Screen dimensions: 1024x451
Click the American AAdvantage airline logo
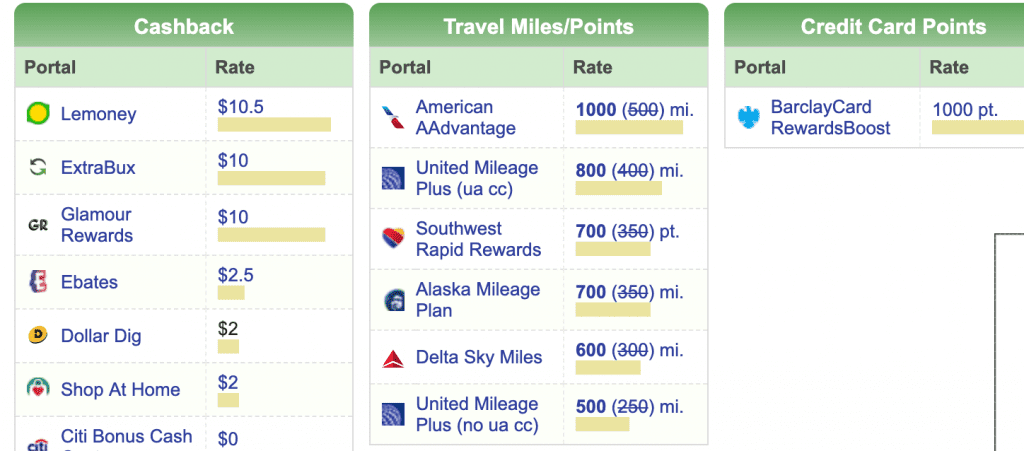click(392, 117)
